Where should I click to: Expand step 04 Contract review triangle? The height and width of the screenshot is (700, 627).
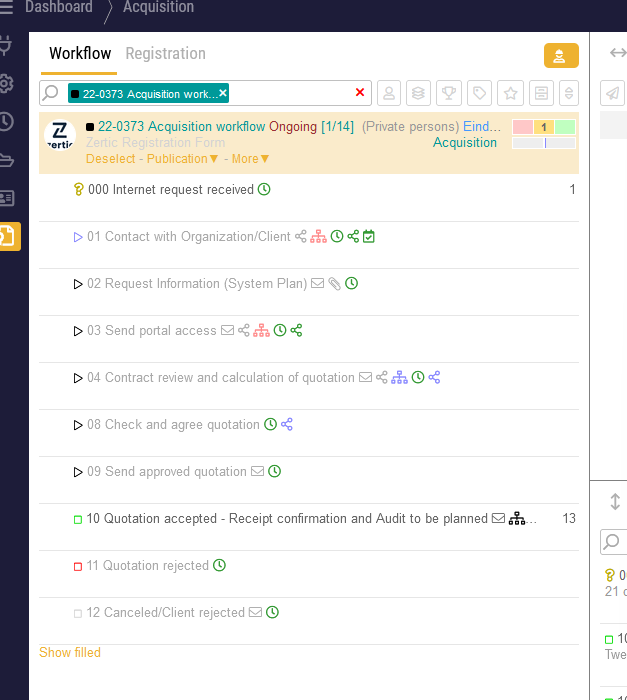click(x=78, y=378)
